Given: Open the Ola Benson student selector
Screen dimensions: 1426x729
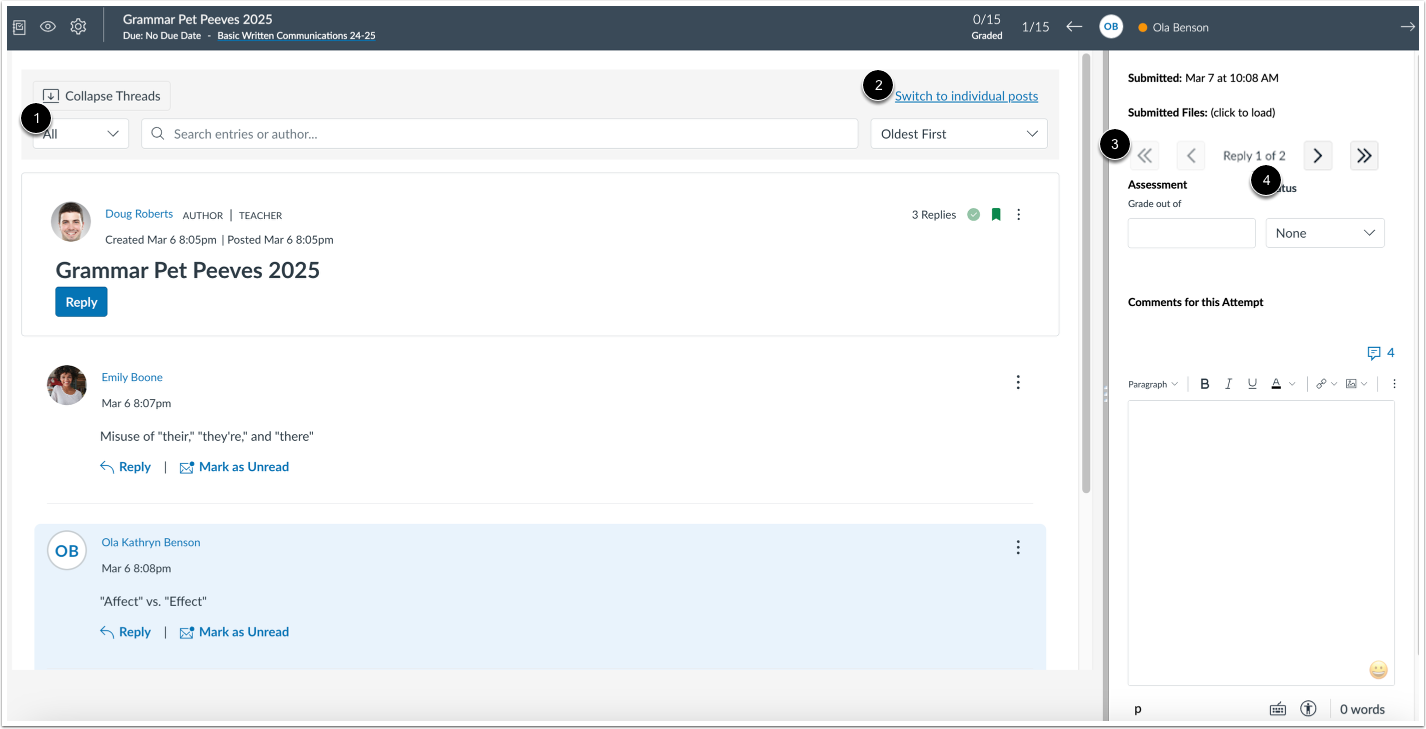Looking at the screenshot, I should tap(1180, 27).
